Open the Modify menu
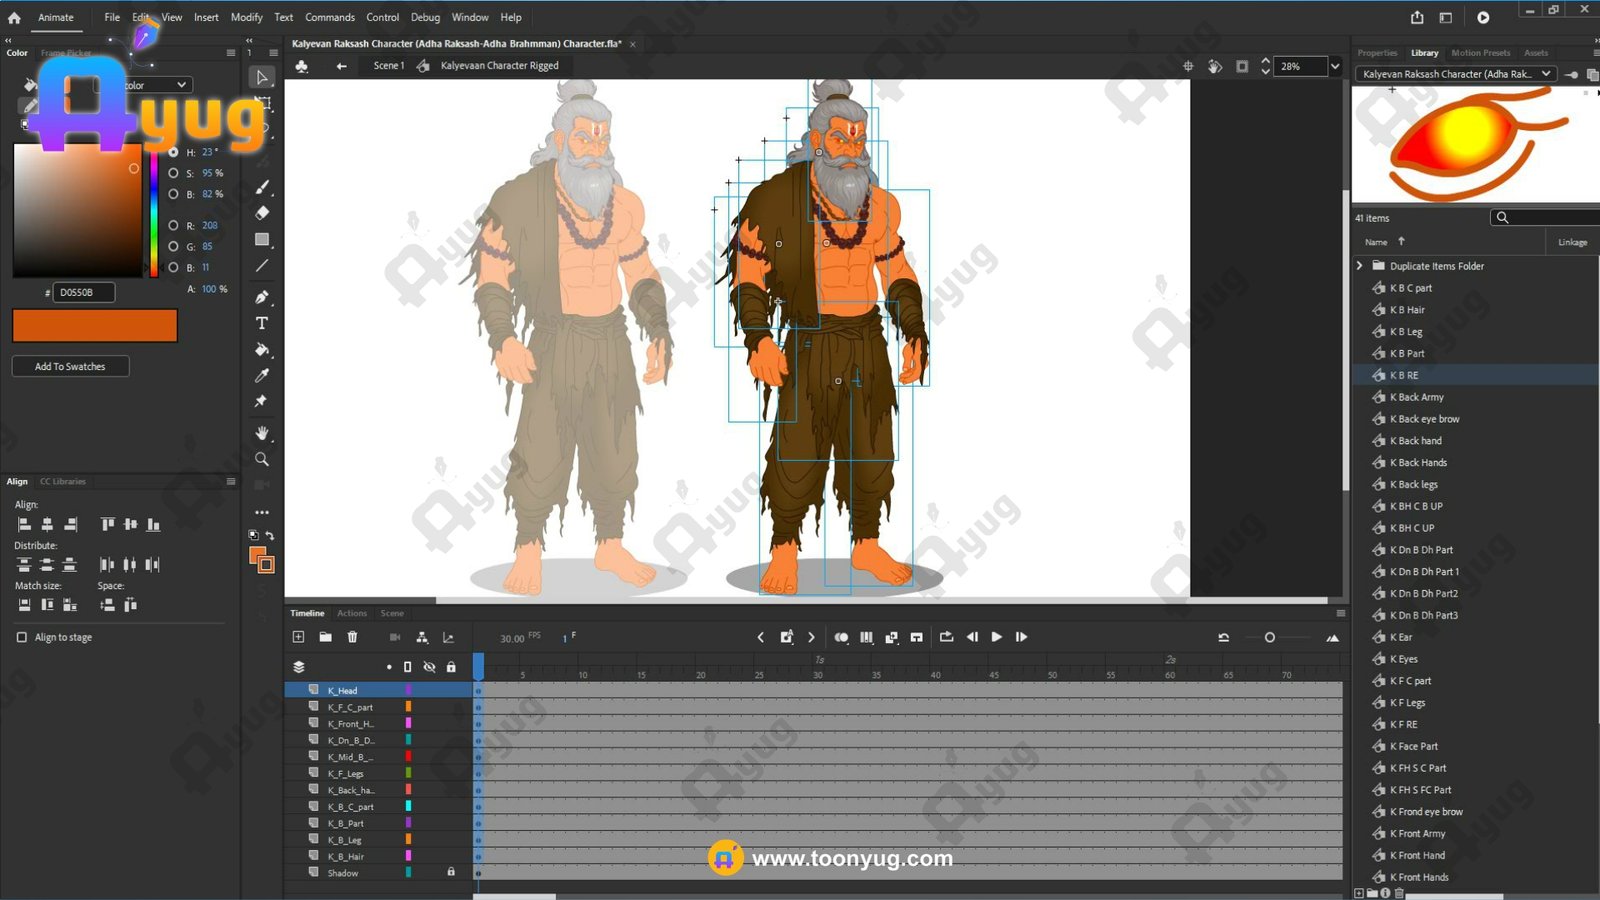 [x=246, y=17]
